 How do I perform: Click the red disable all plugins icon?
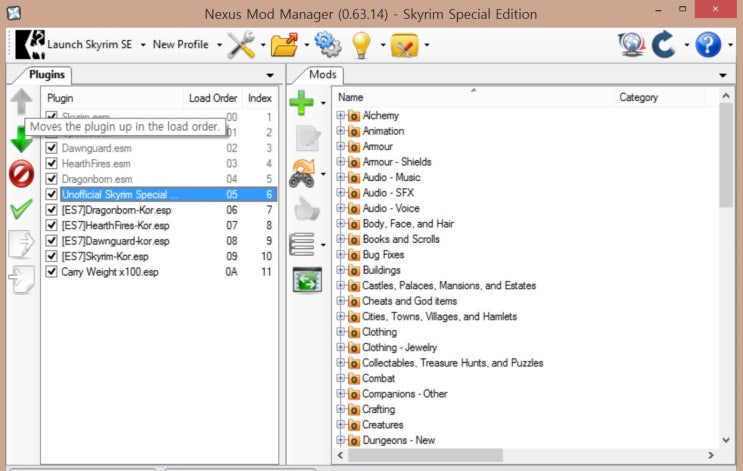click(21, 173)
